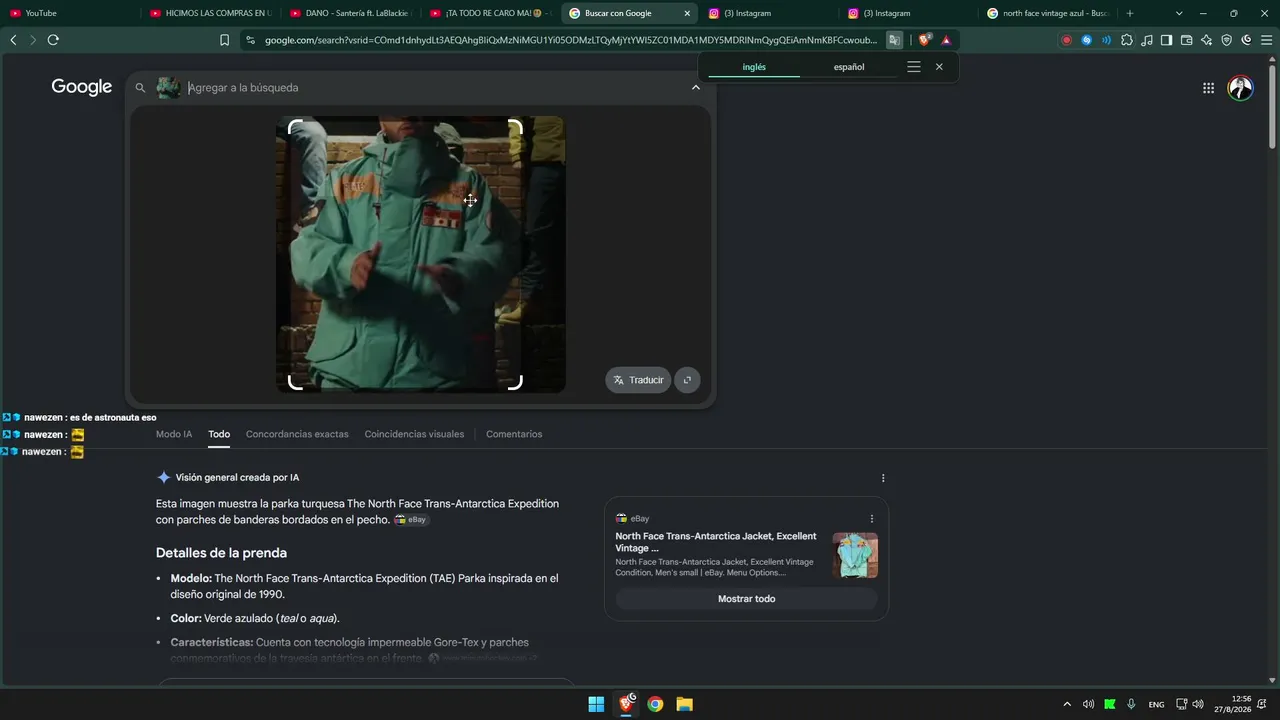Image resolution: width=1280 pixels, height=720 pixels.
Task: Close the Buscar con Google tab
Action: (x=687, y=13)
